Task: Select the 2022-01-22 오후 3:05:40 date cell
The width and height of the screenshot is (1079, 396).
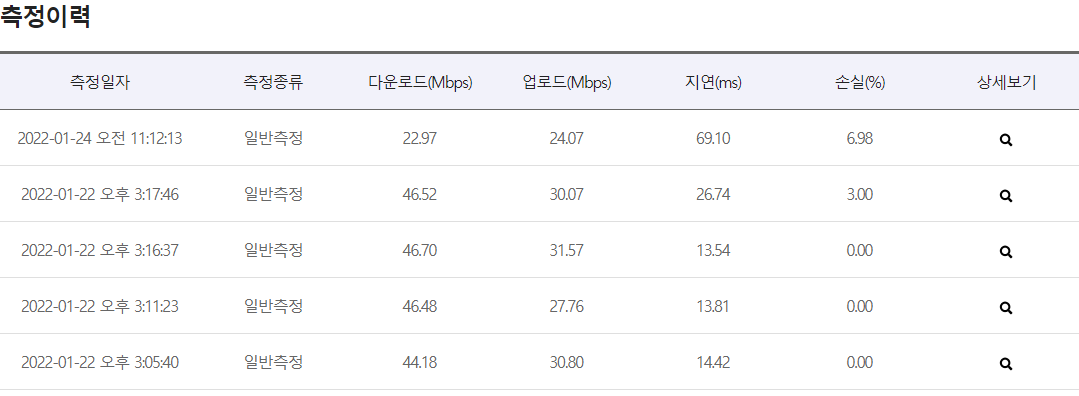Action: point(100,362)
